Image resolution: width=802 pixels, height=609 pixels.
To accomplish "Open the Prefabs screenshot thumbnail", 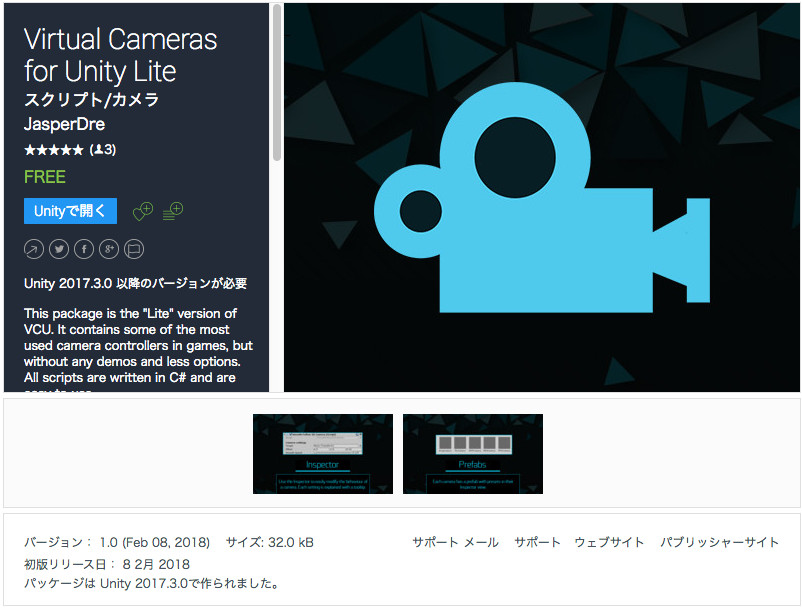I will pyautogui.click(x=473, y=454).
